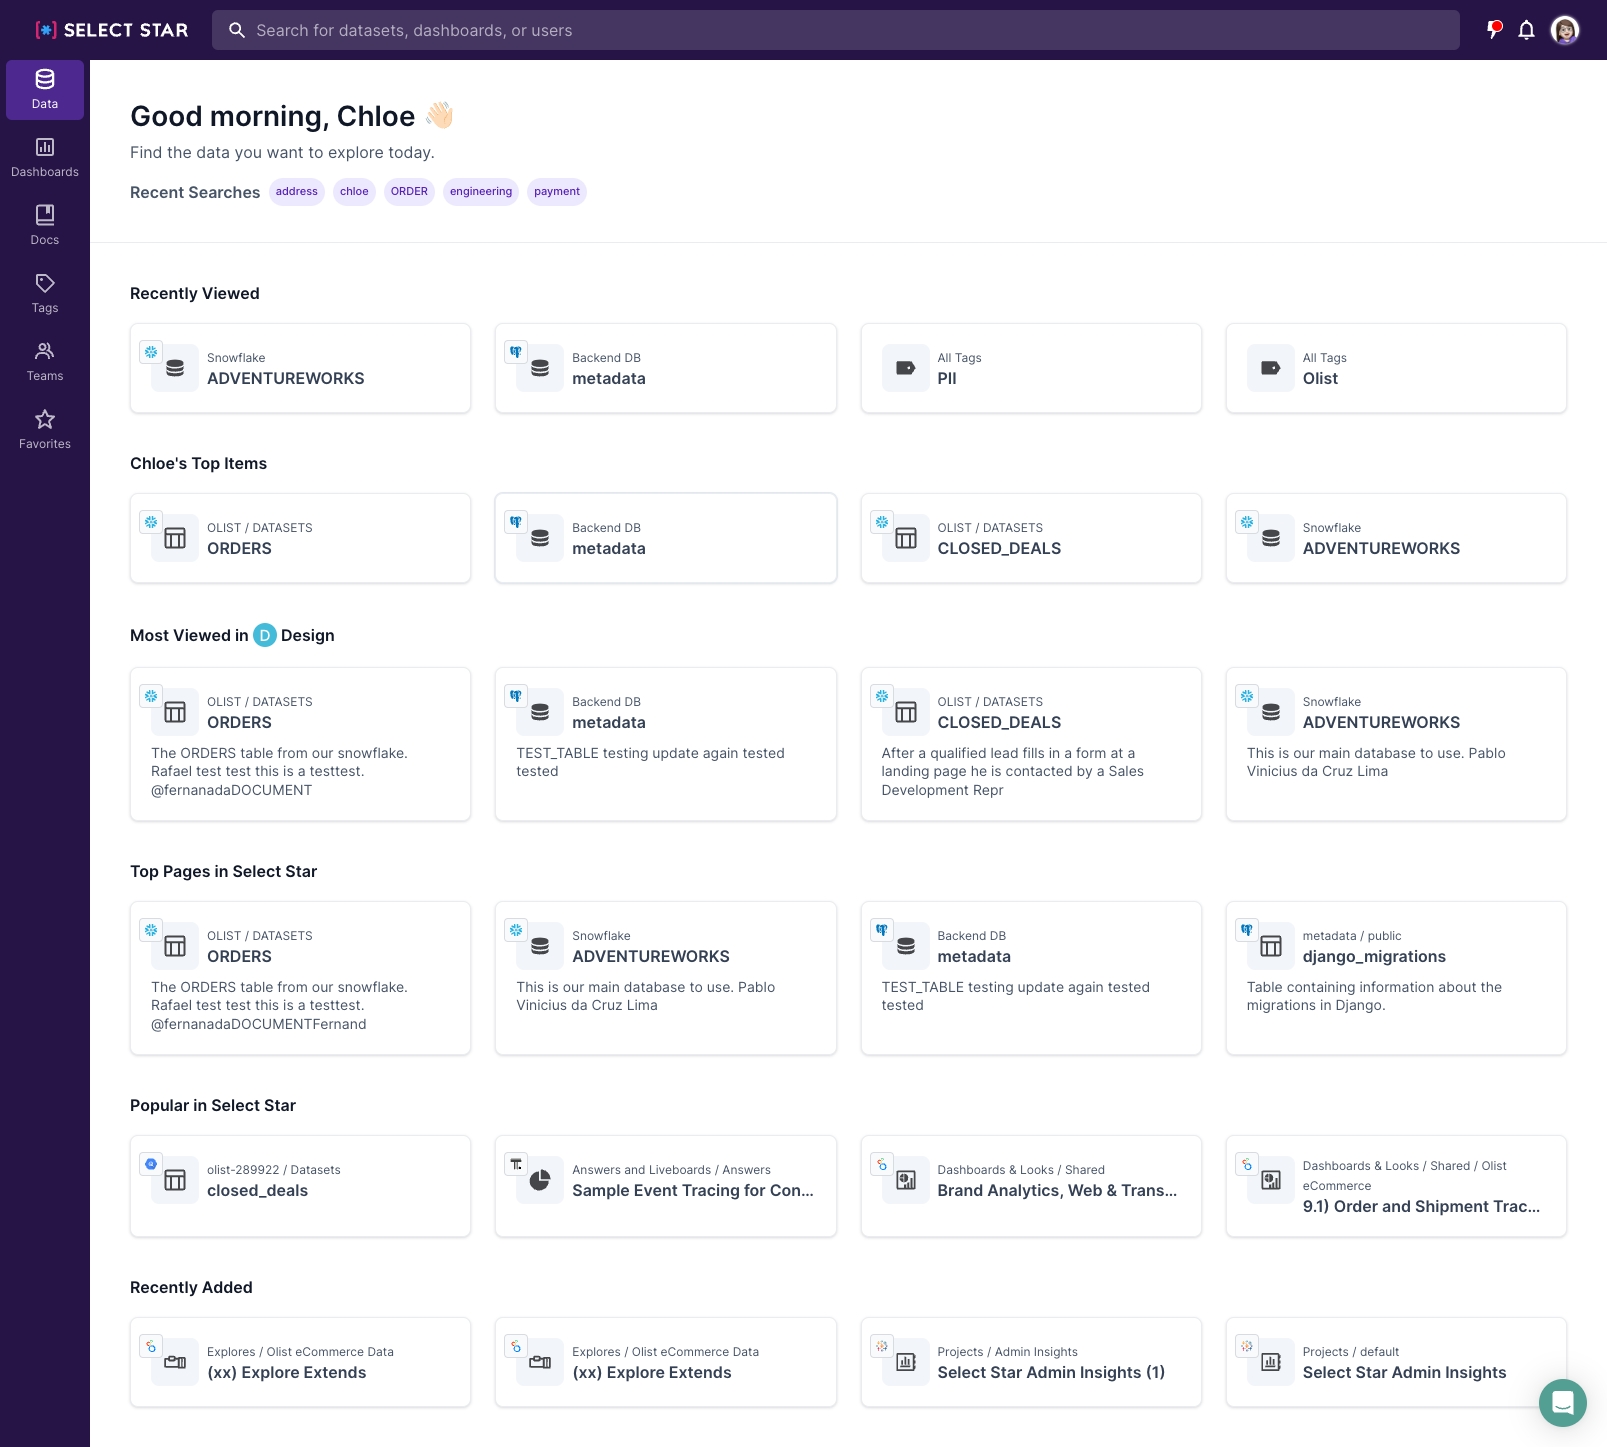Open Tags from the sidebar
The height and width of the screenshot is (1447, 1607).
tap(45, 293)
